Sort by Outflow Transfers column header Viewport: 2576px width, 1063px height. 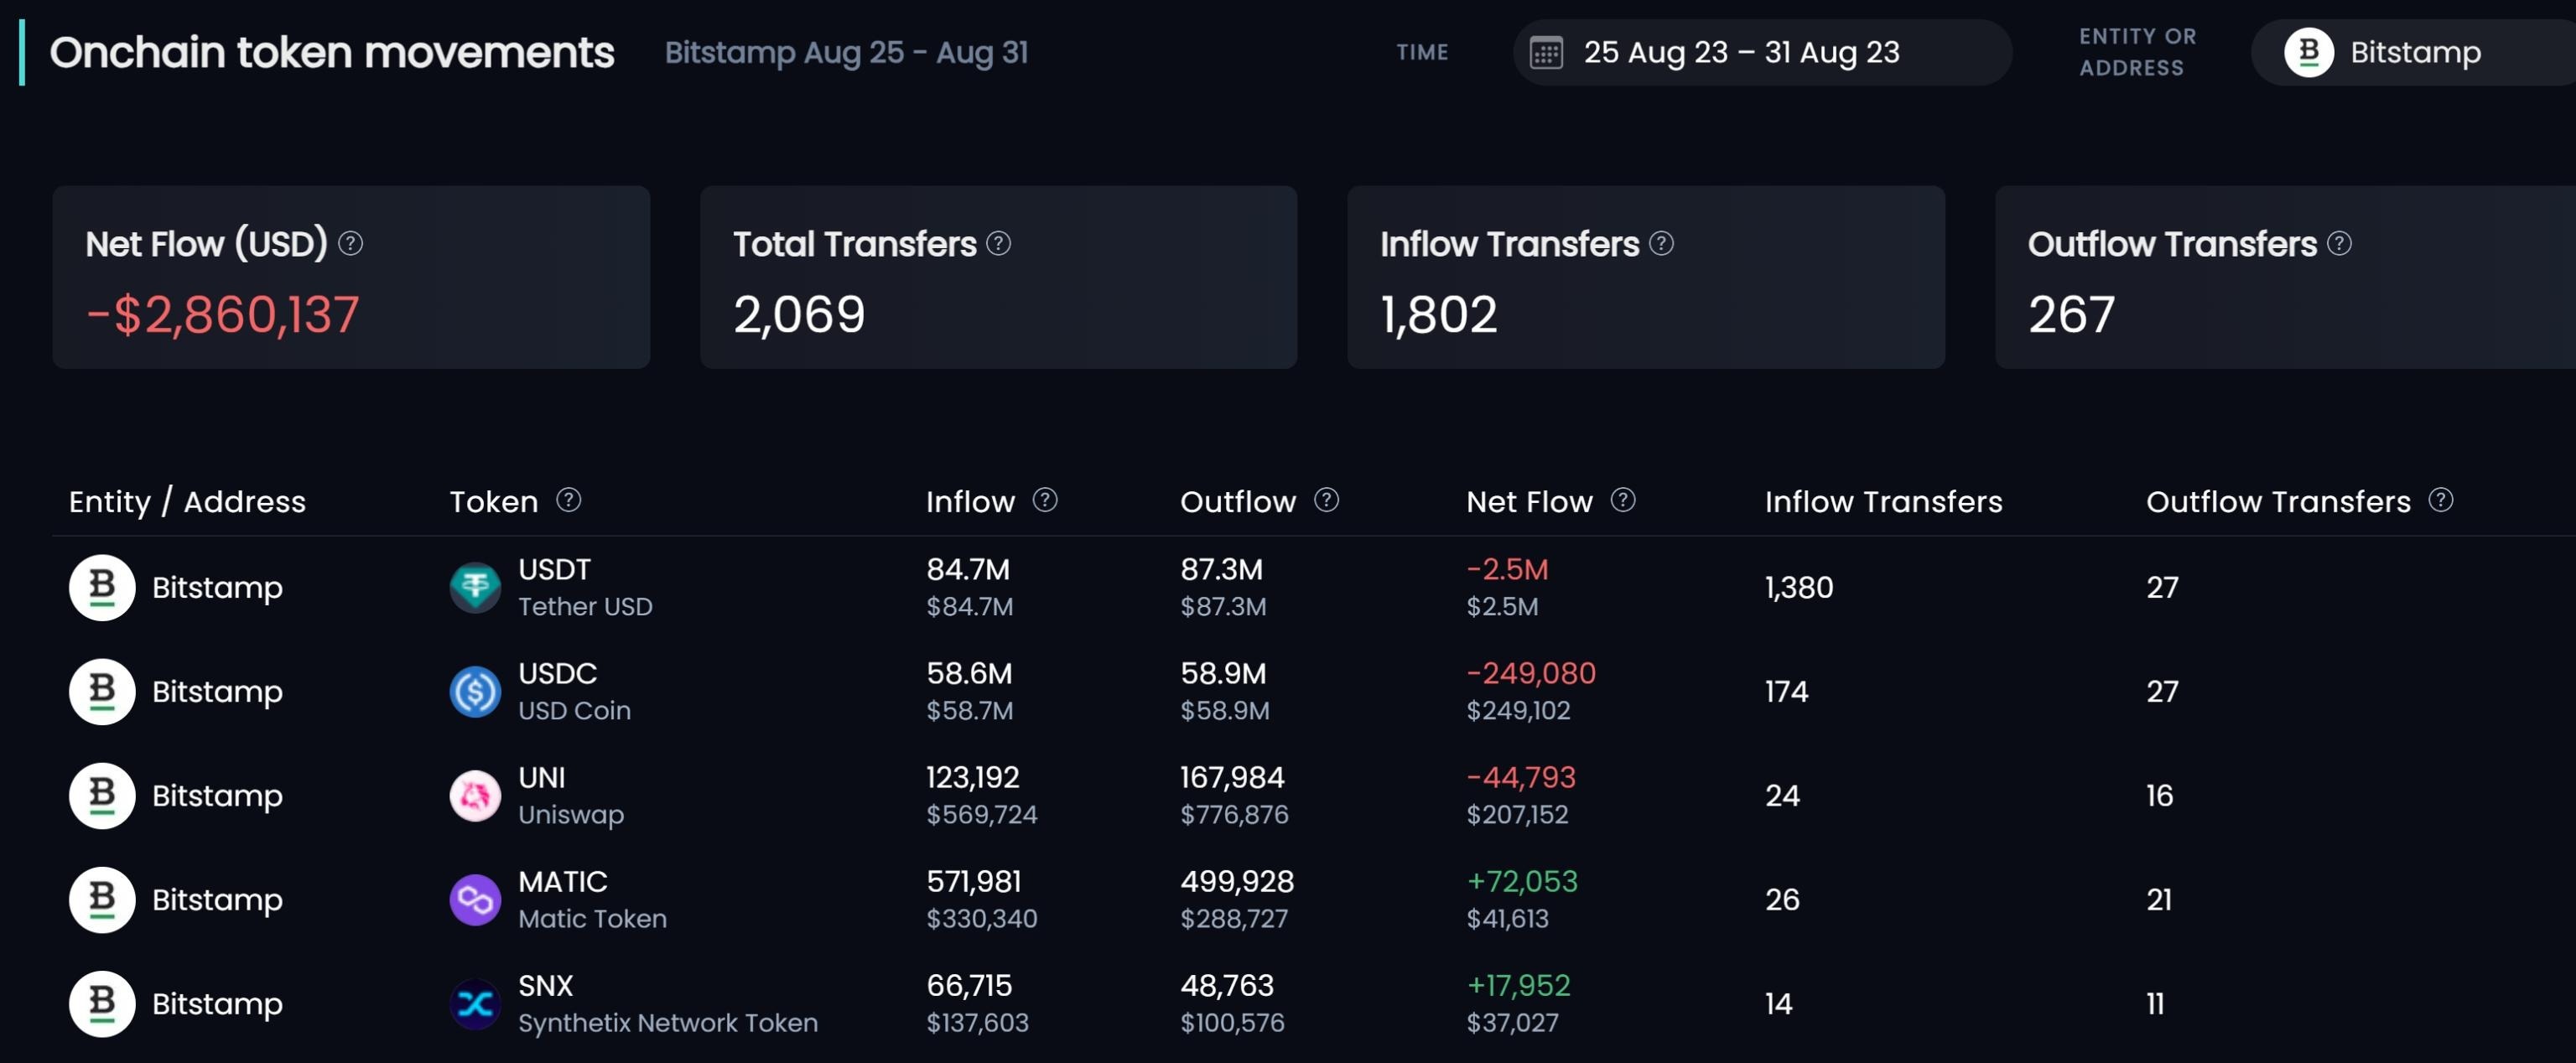(2278, 501)
